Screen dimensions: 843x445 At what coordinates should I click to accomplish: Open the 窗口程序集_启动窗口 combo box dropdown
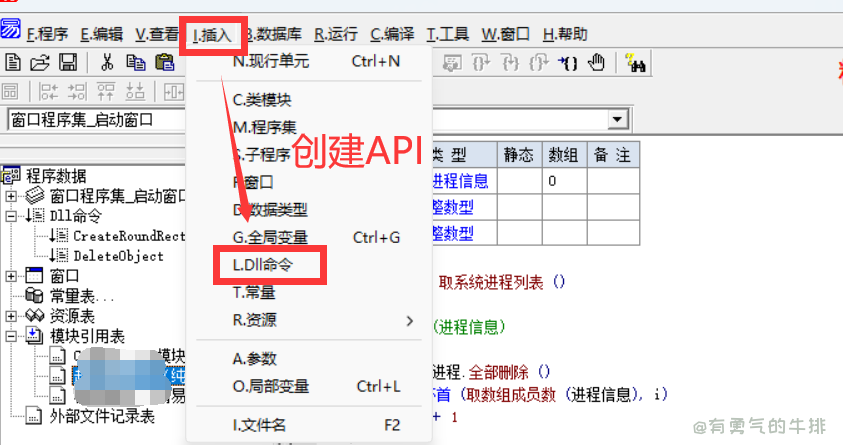click(x=618, y=120)
